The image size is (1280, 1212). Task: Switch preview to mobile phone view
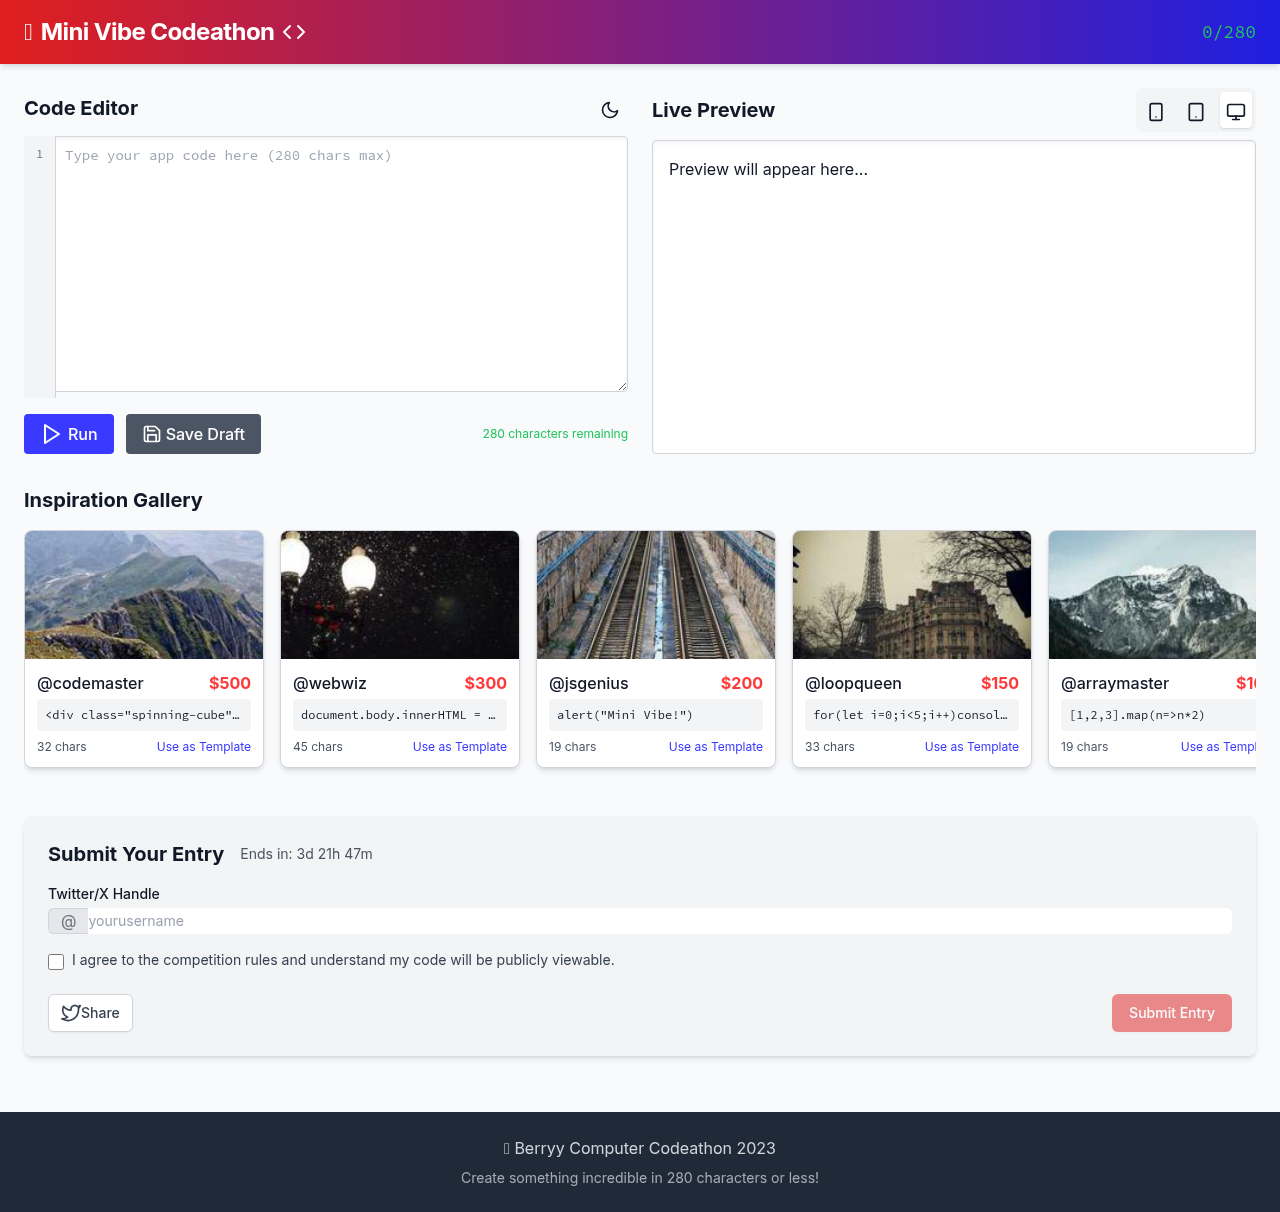click(1155, 110)
